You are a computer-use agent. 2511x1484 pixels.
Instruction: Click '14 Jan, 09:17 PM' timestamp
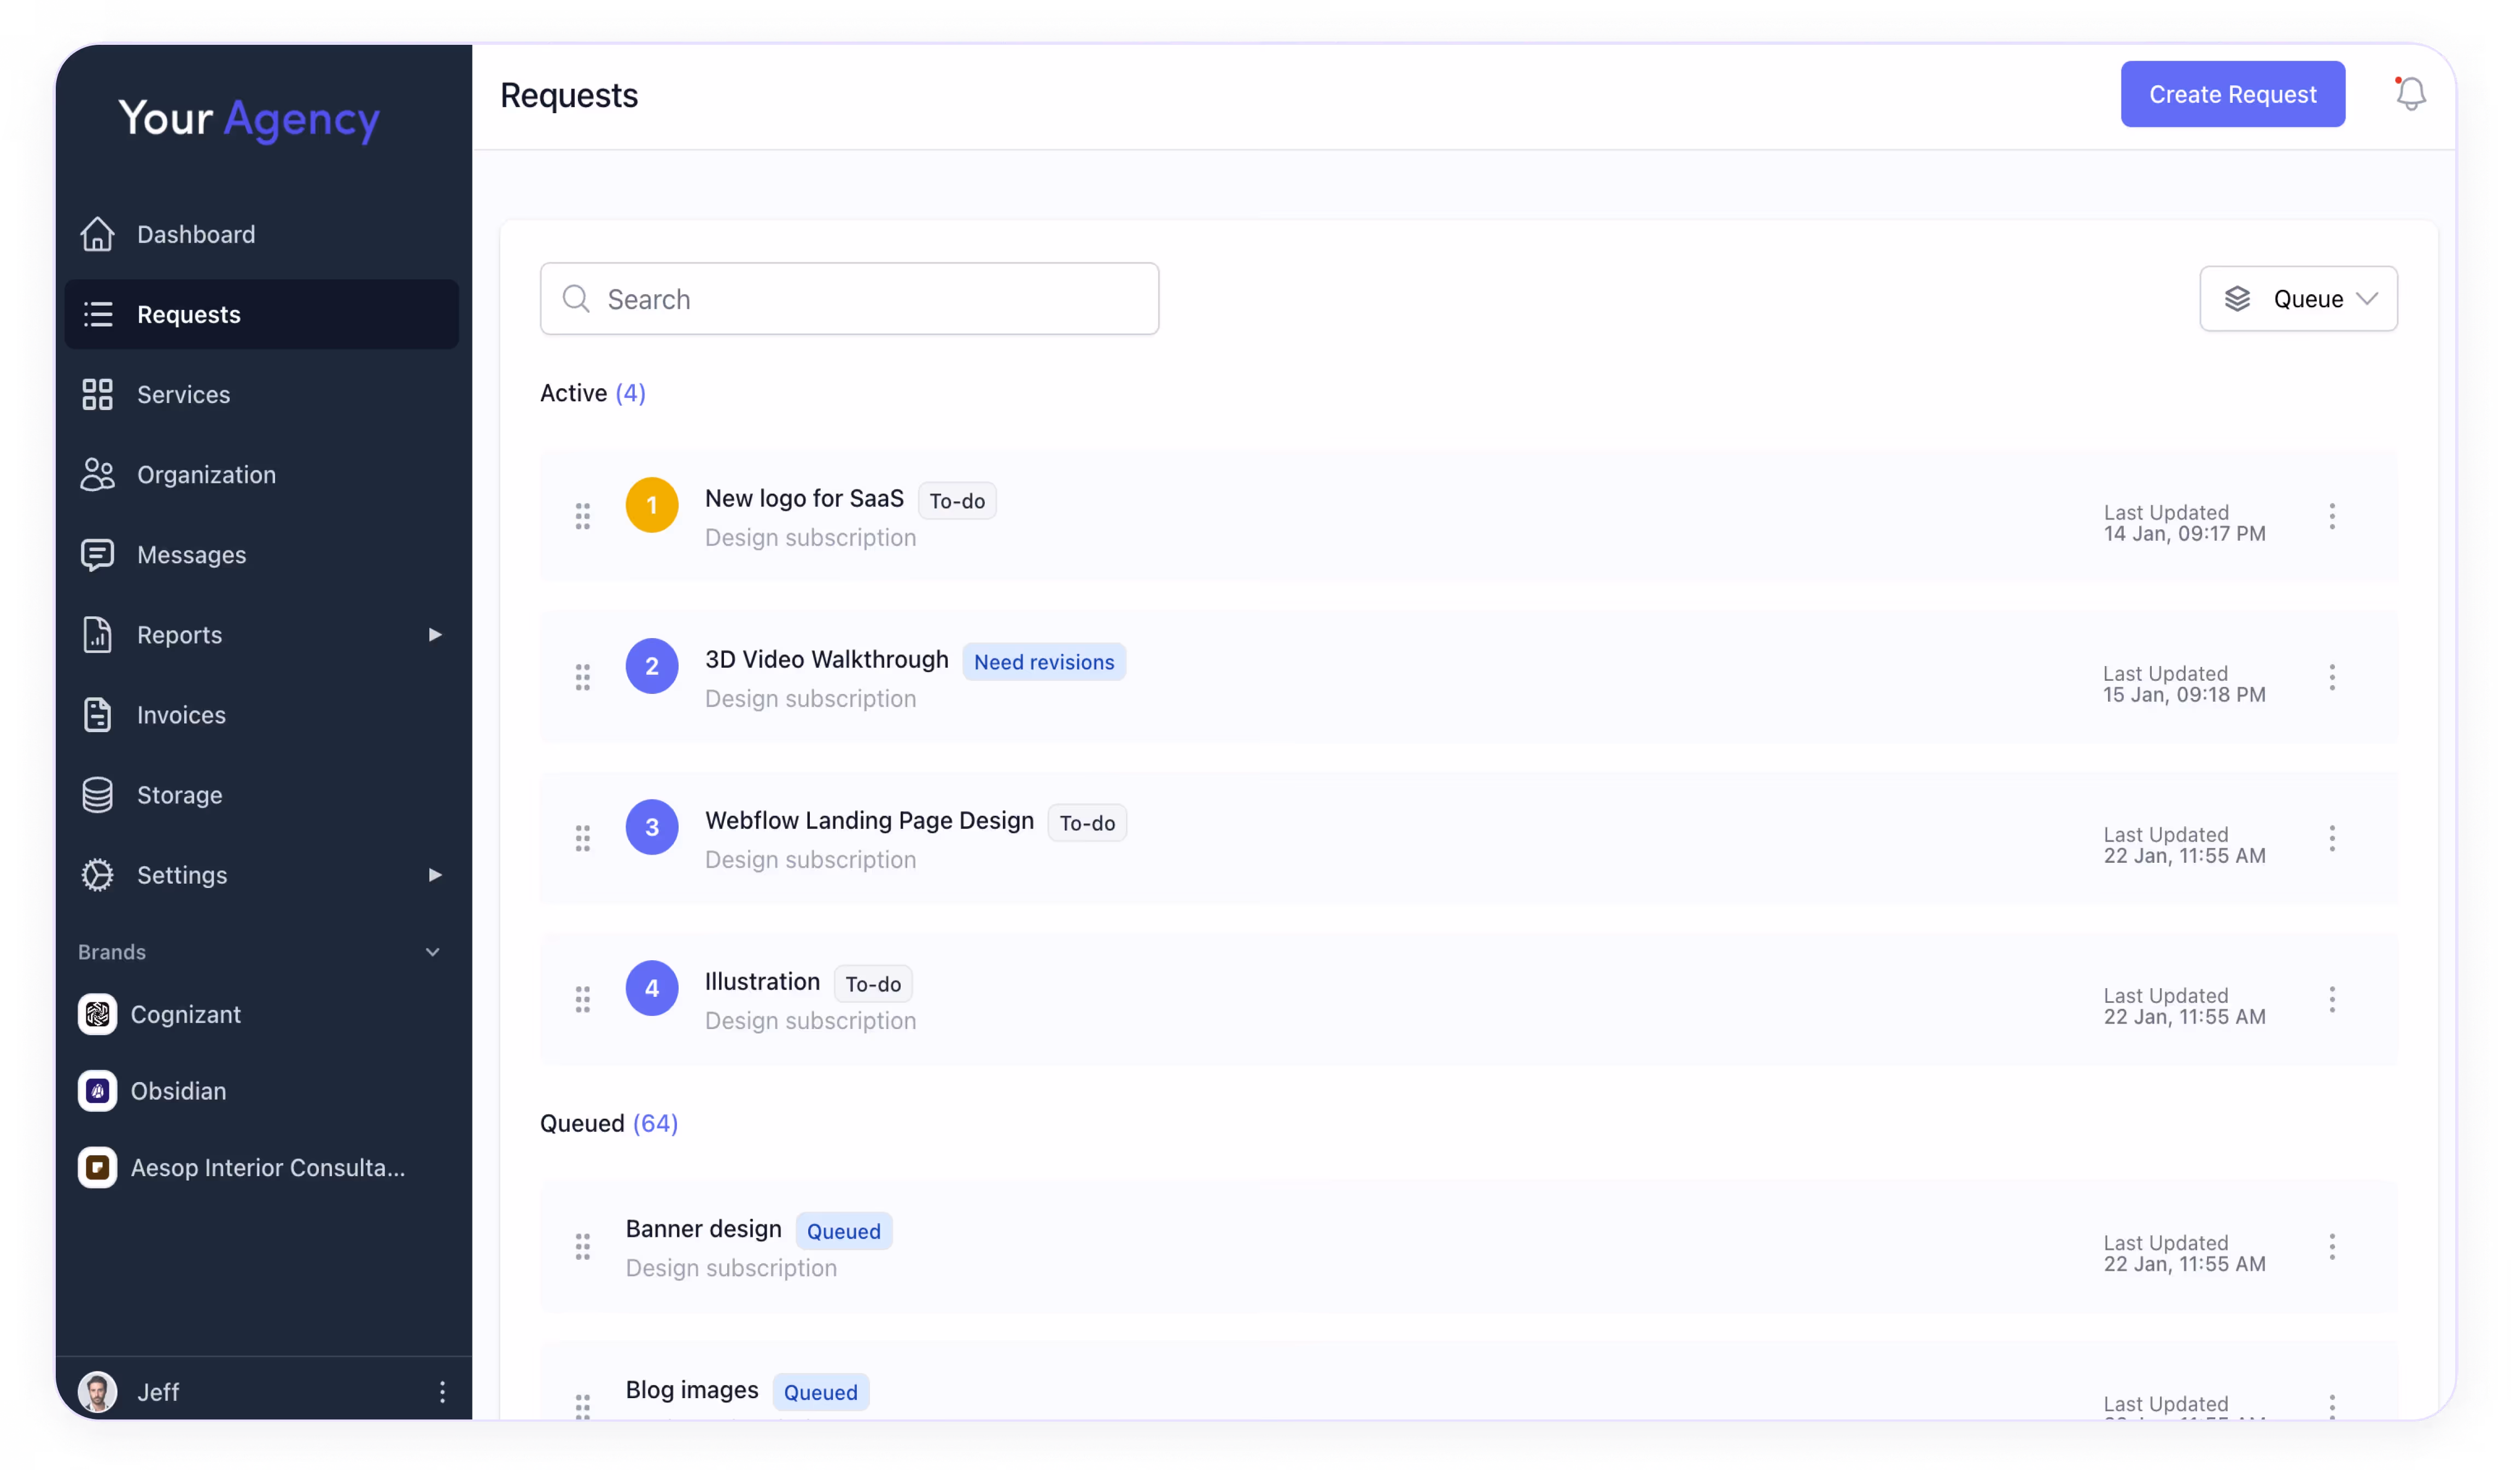[2184, 534]
